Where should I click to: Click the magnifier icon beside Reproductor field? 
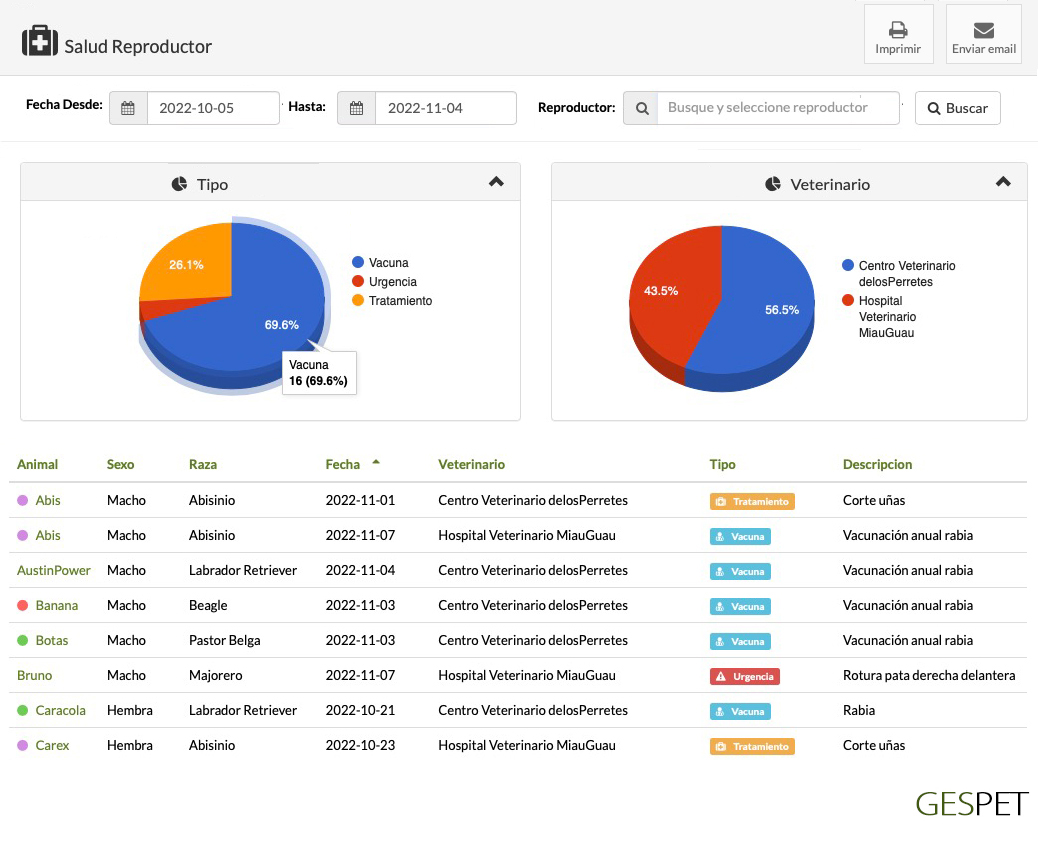click(x=640, y=108)
